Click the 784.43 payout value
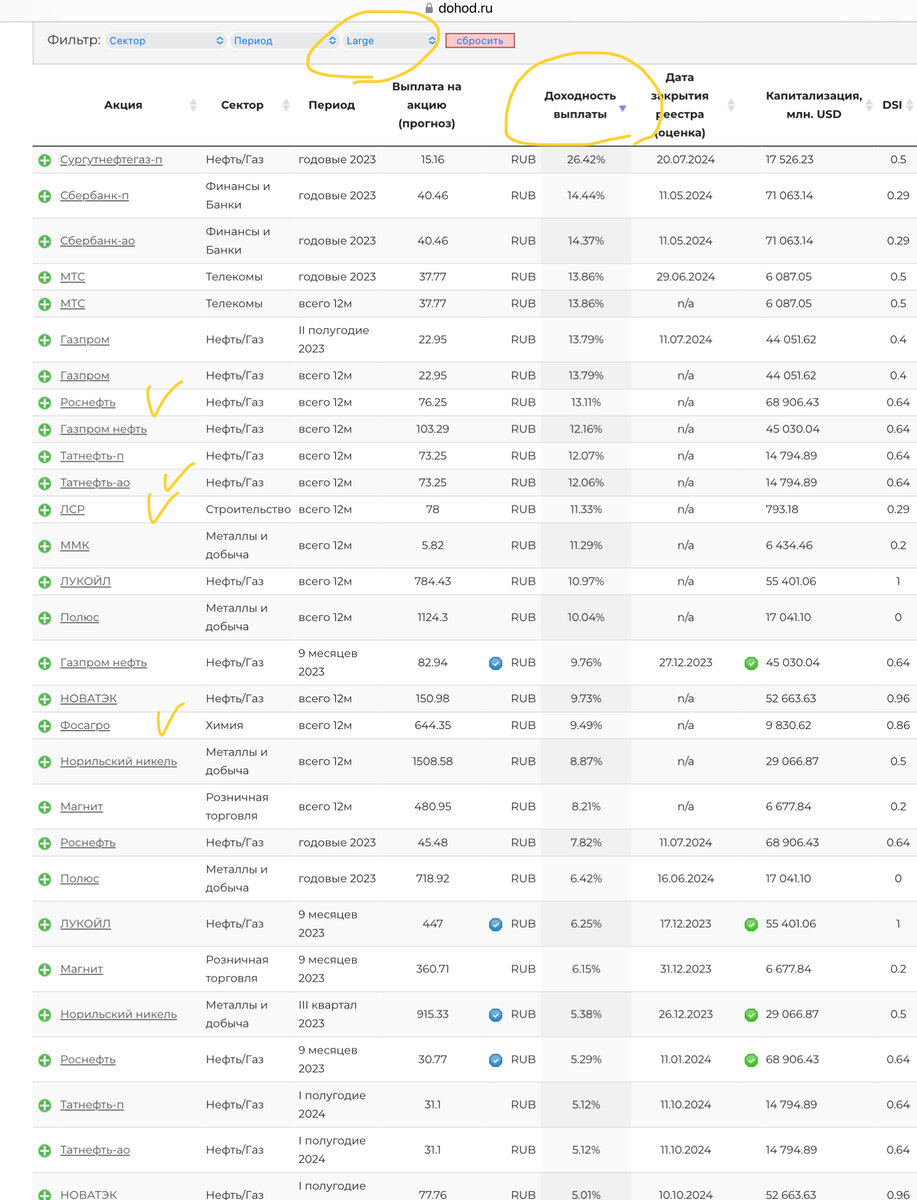Image resolution: width=917 pixels, height=1200 pixels. point(432,582)
